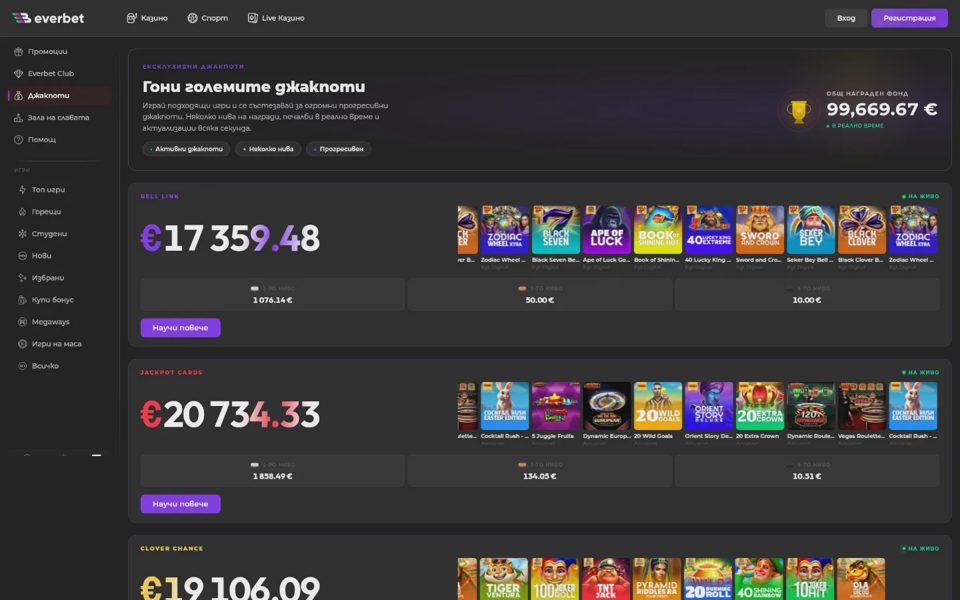Screen dimensions: 960x600
Task: Open 20 Extra Crown game thumbnail
Action: click(x=760, y=406)
